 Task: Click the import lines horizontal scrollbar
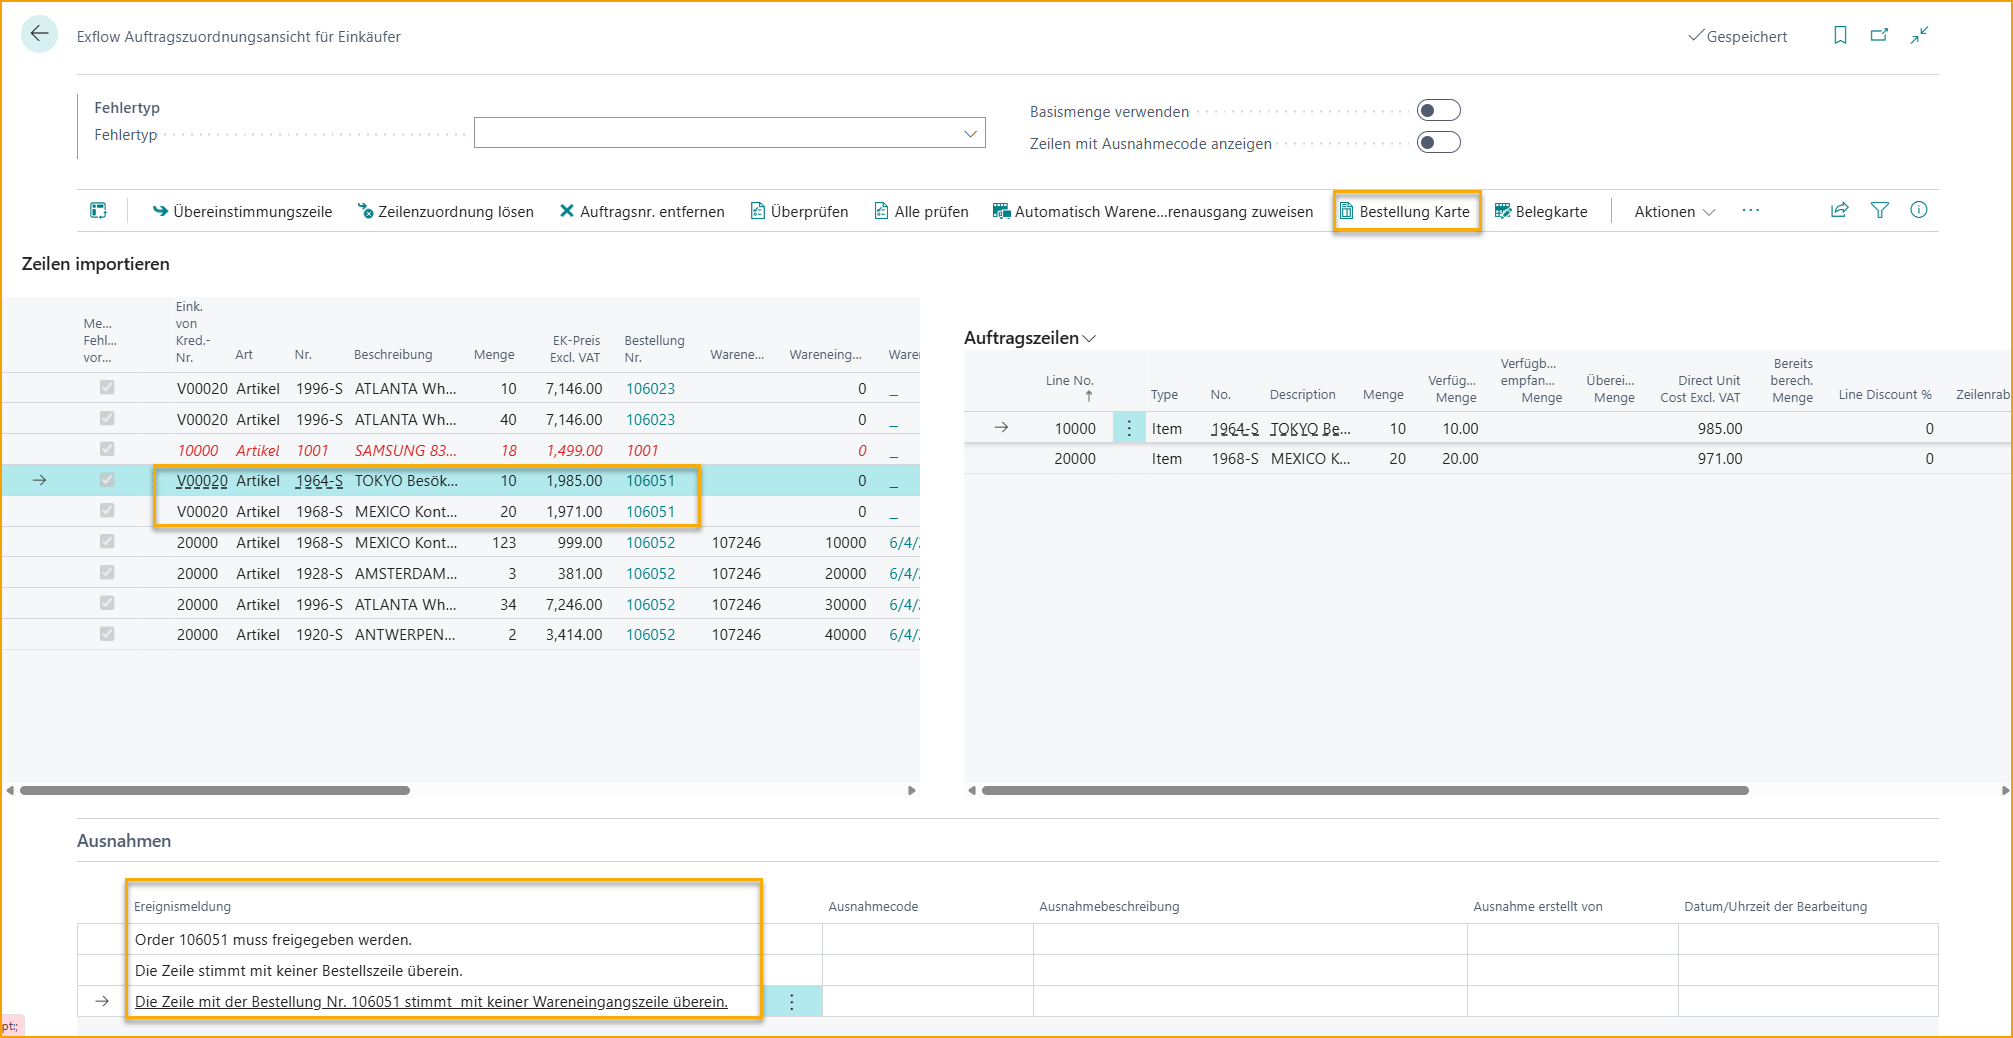pyautogui.click(x=215, y=790)
